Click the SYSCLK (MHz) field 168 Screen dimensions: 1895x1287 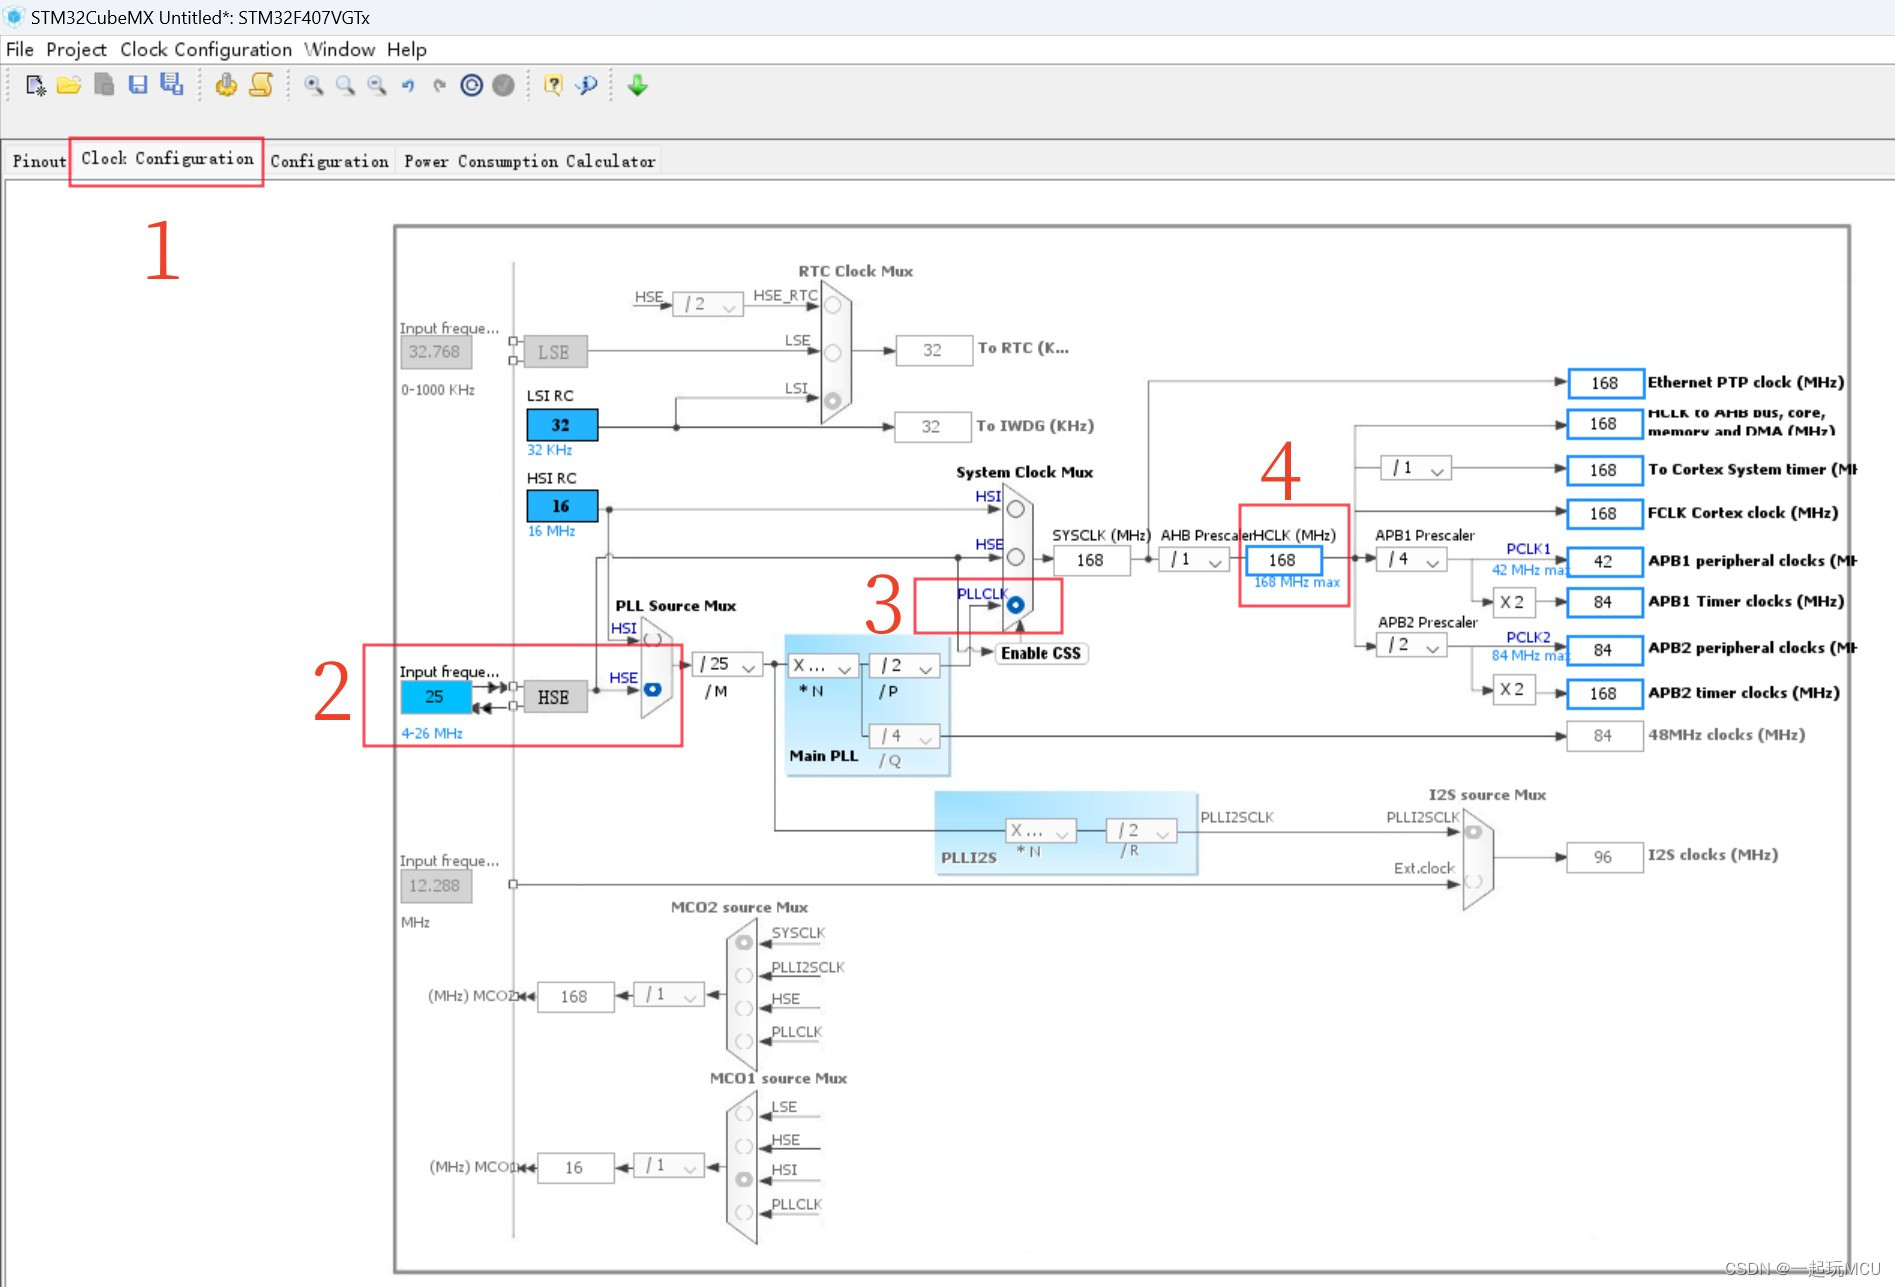pyautogui.click(x=1090, y=560)
